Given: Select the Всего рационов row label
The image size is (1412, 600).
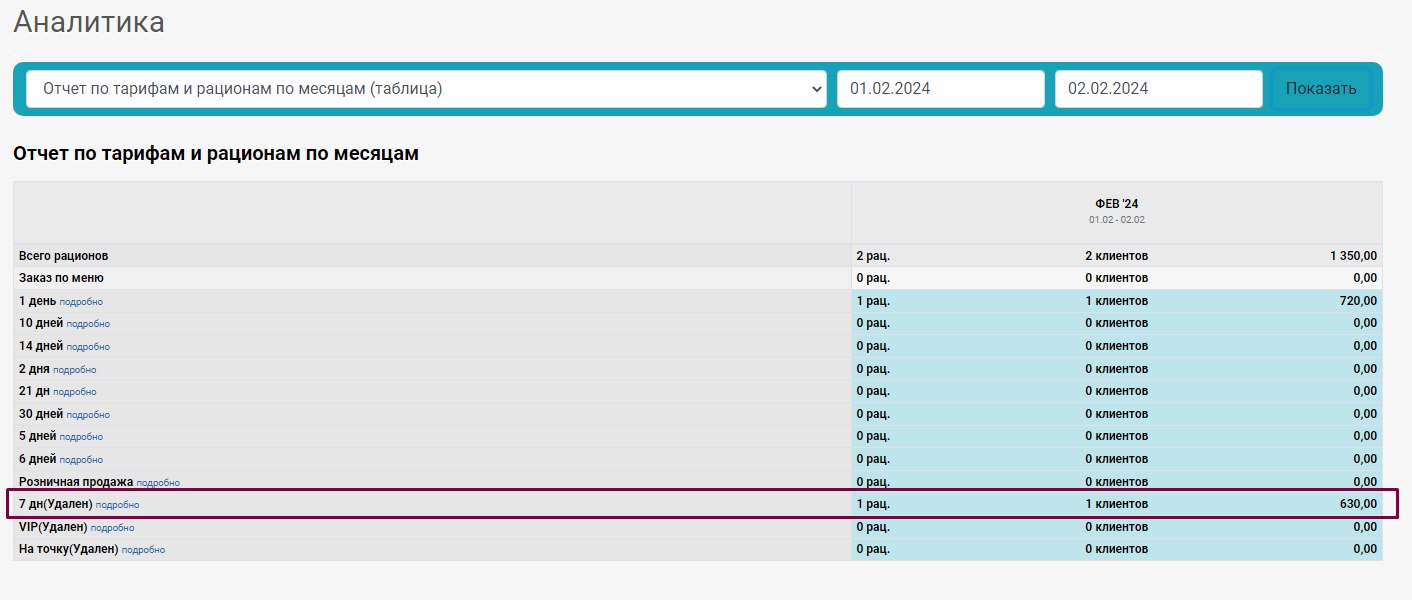Looking at the screenshot, I should click(x=64, y=256).
